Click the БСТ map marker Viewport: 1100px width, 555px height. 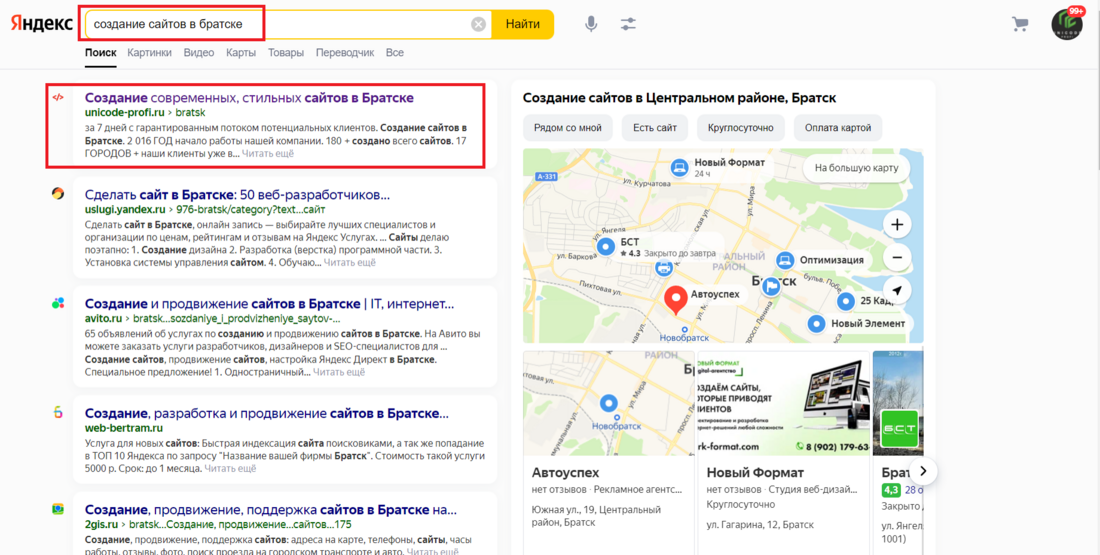[x=605, y=246]
